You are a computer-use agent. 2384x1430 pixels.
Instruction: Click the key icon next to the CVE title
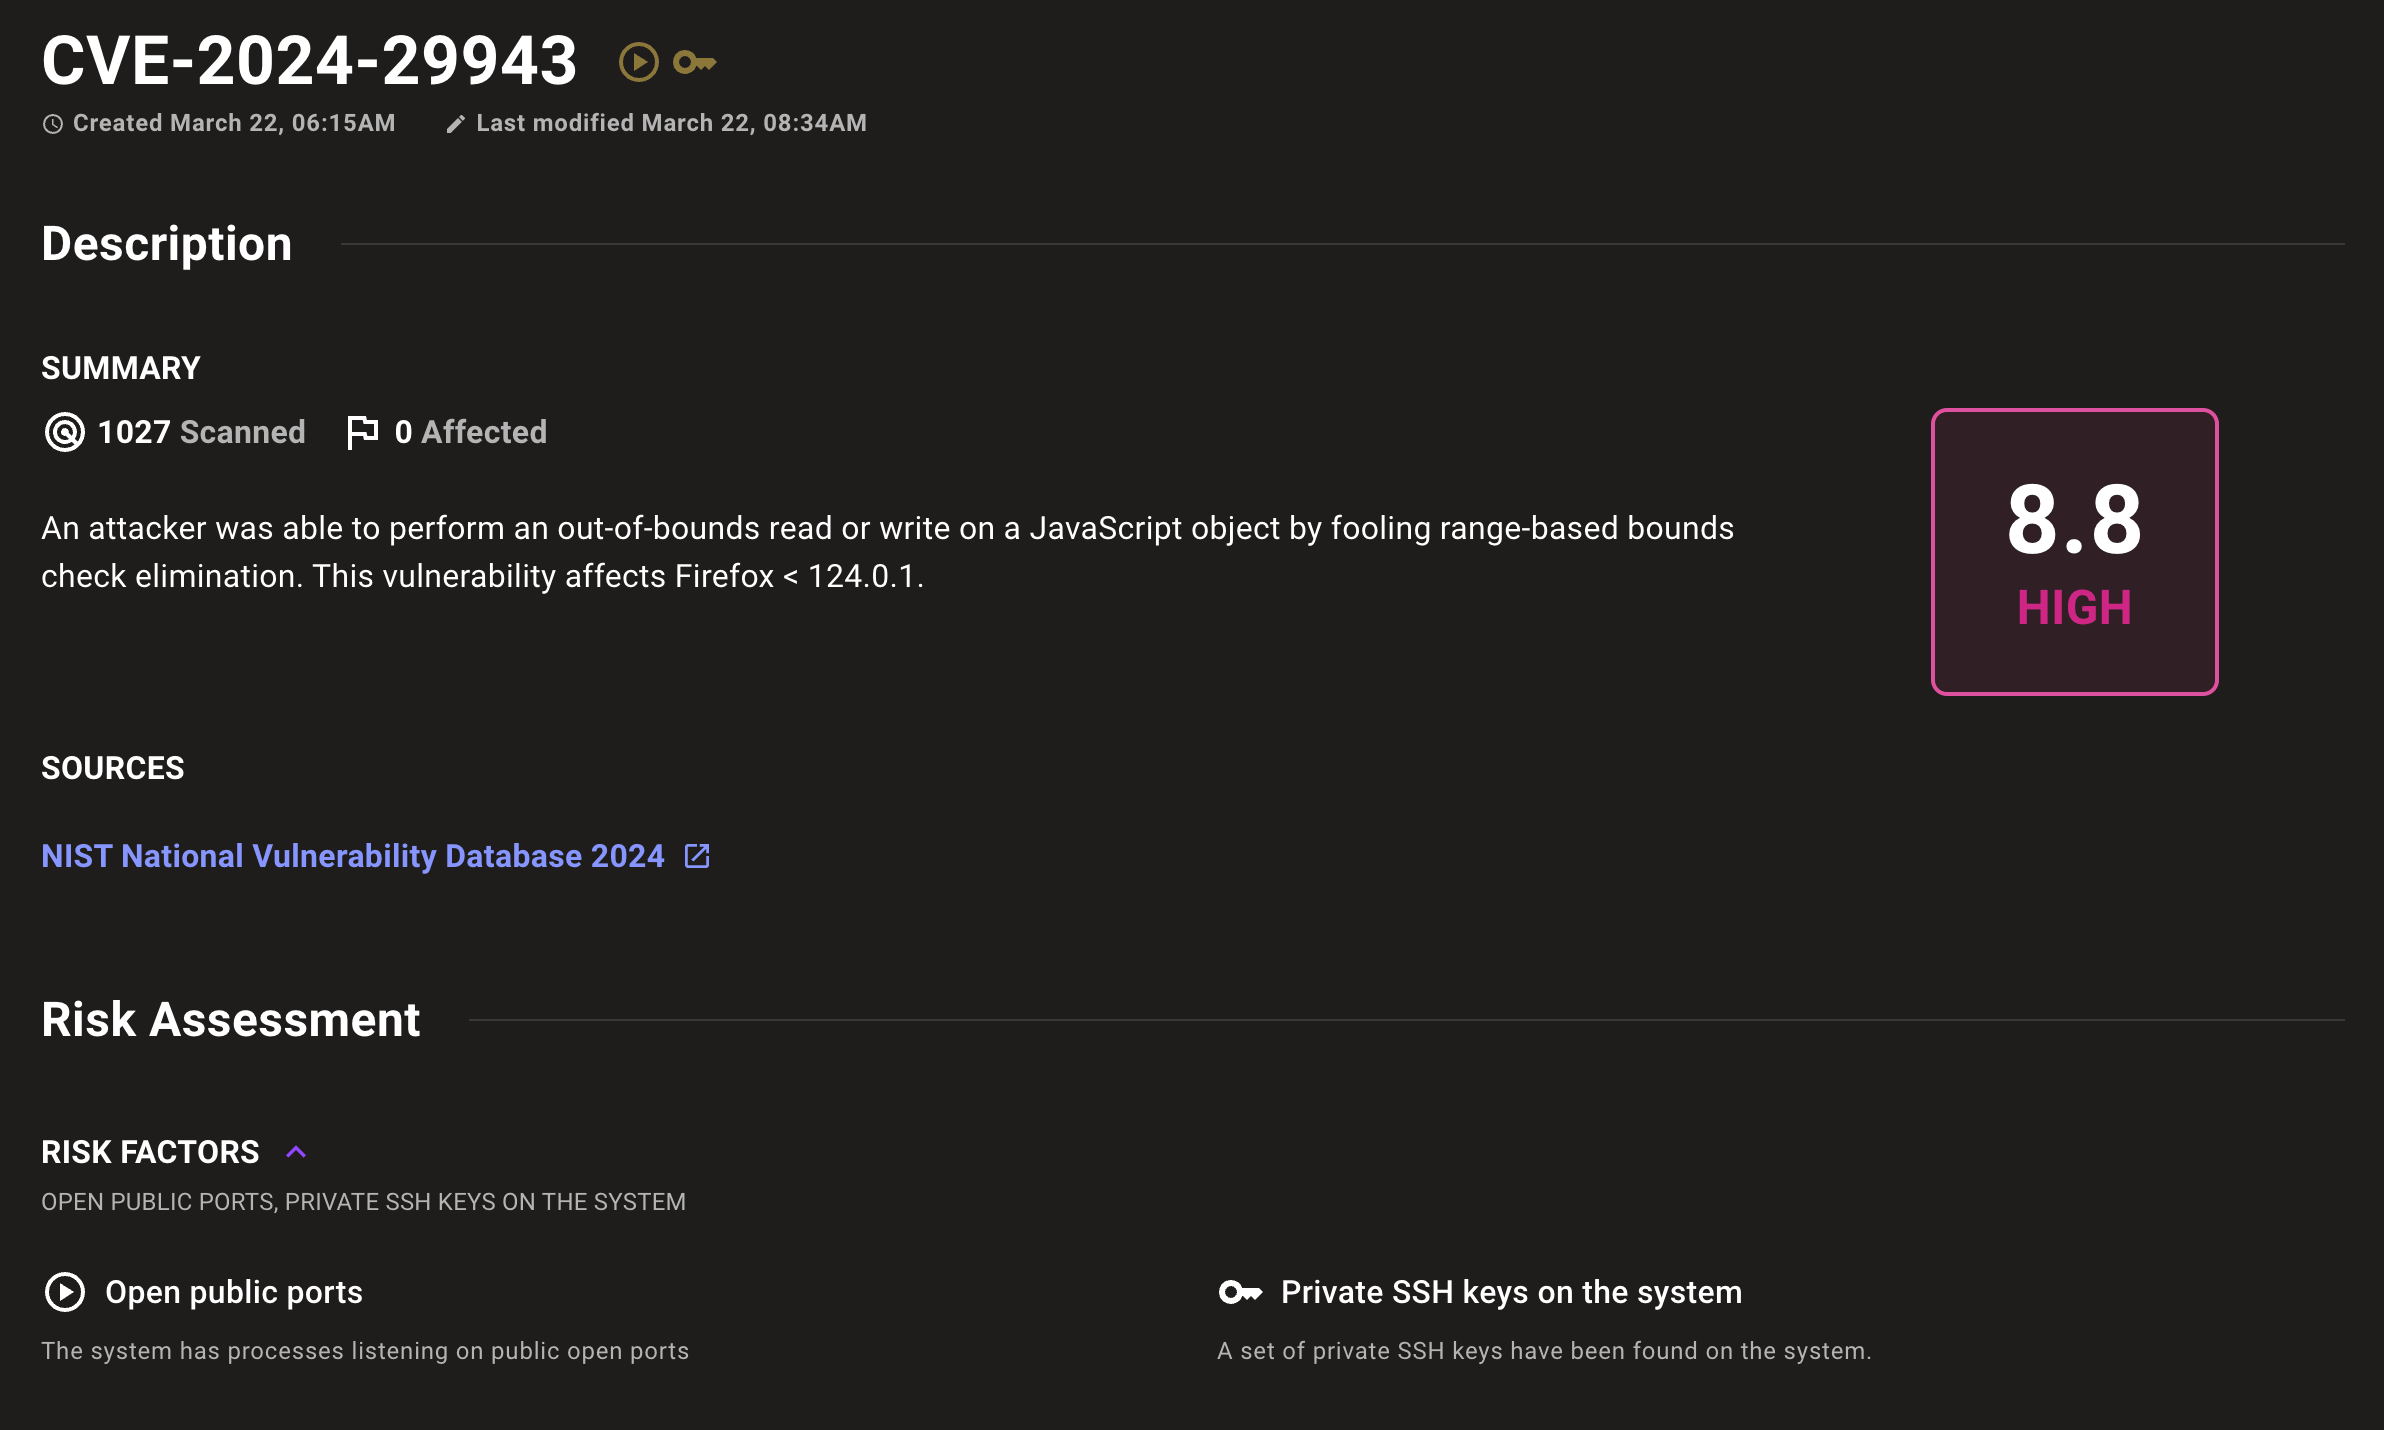click(x=697, y=62)
